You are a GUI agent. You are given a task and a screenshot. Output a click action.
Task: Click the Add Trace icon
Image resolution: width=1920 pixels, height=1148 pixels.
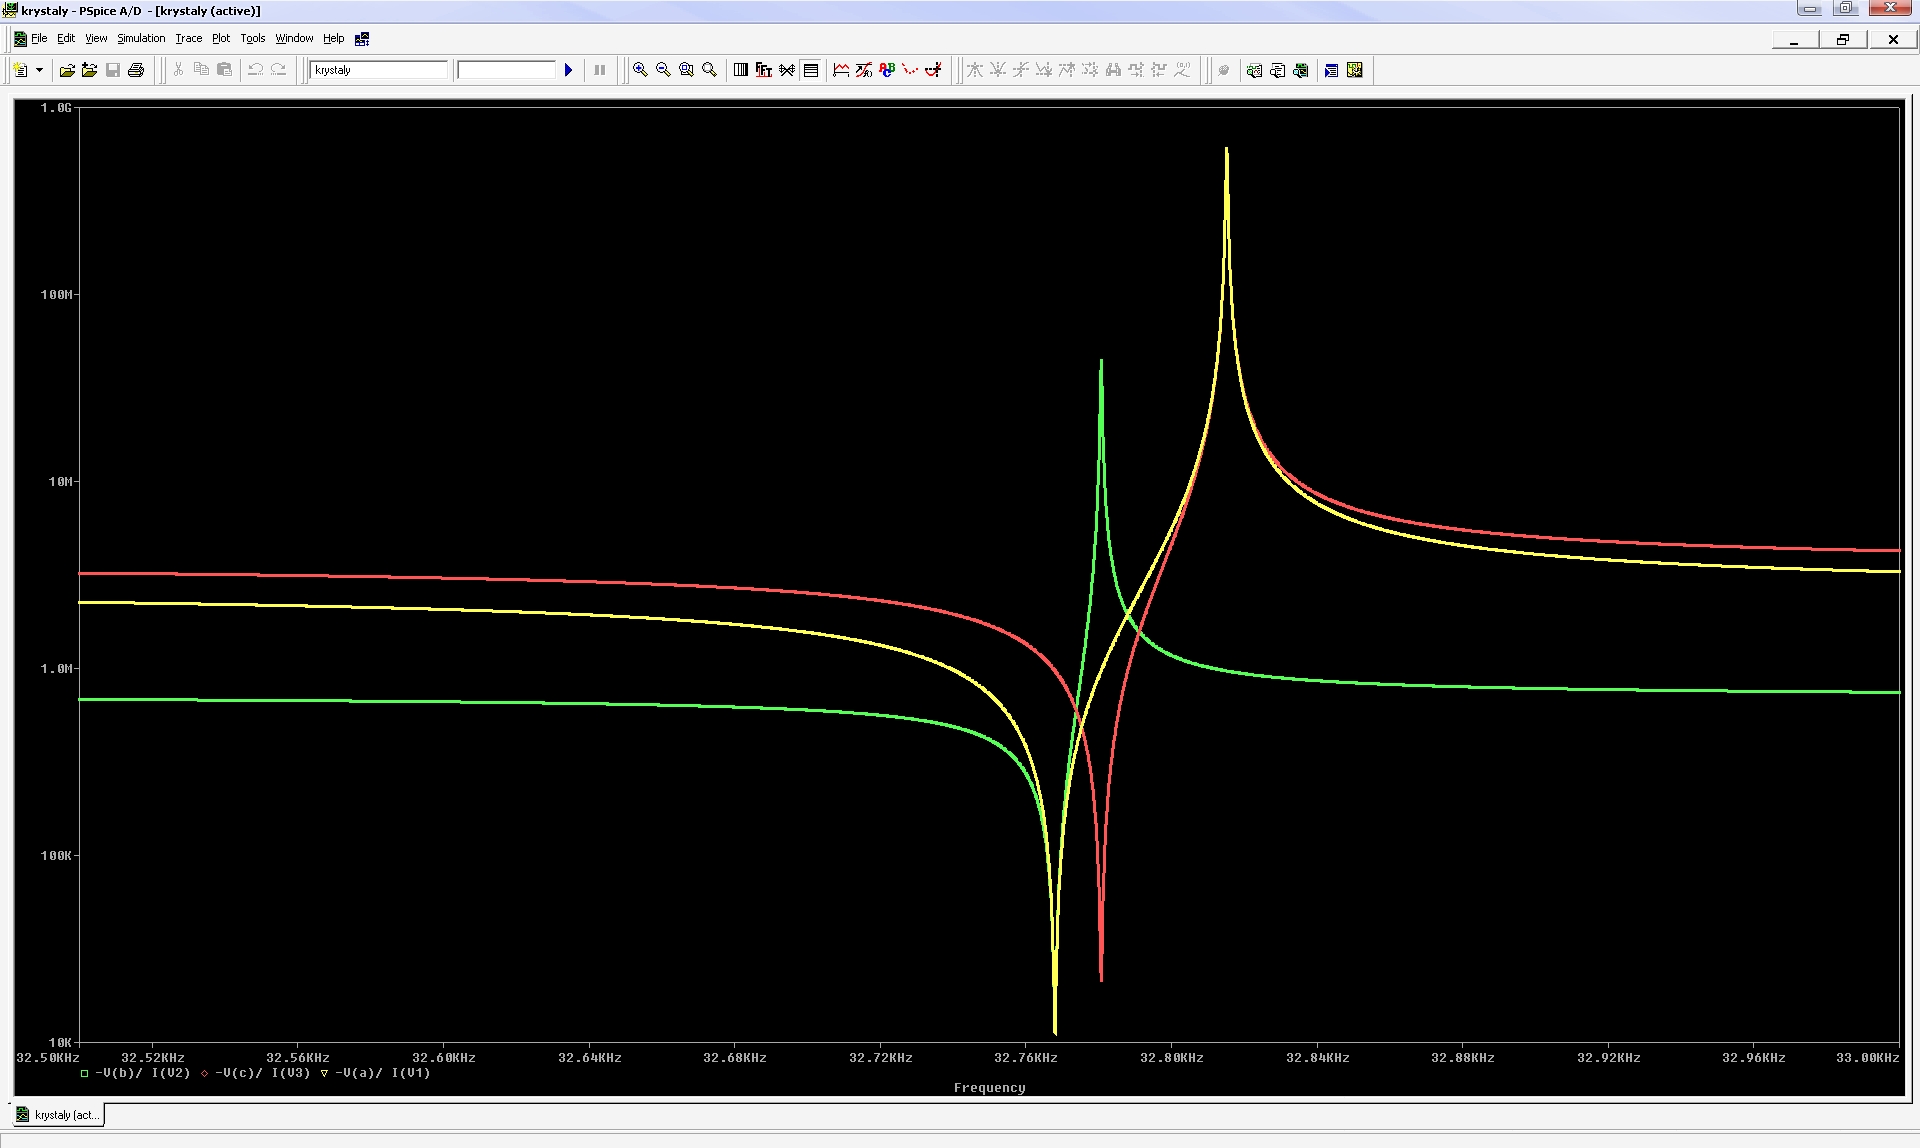pos(841,70)
